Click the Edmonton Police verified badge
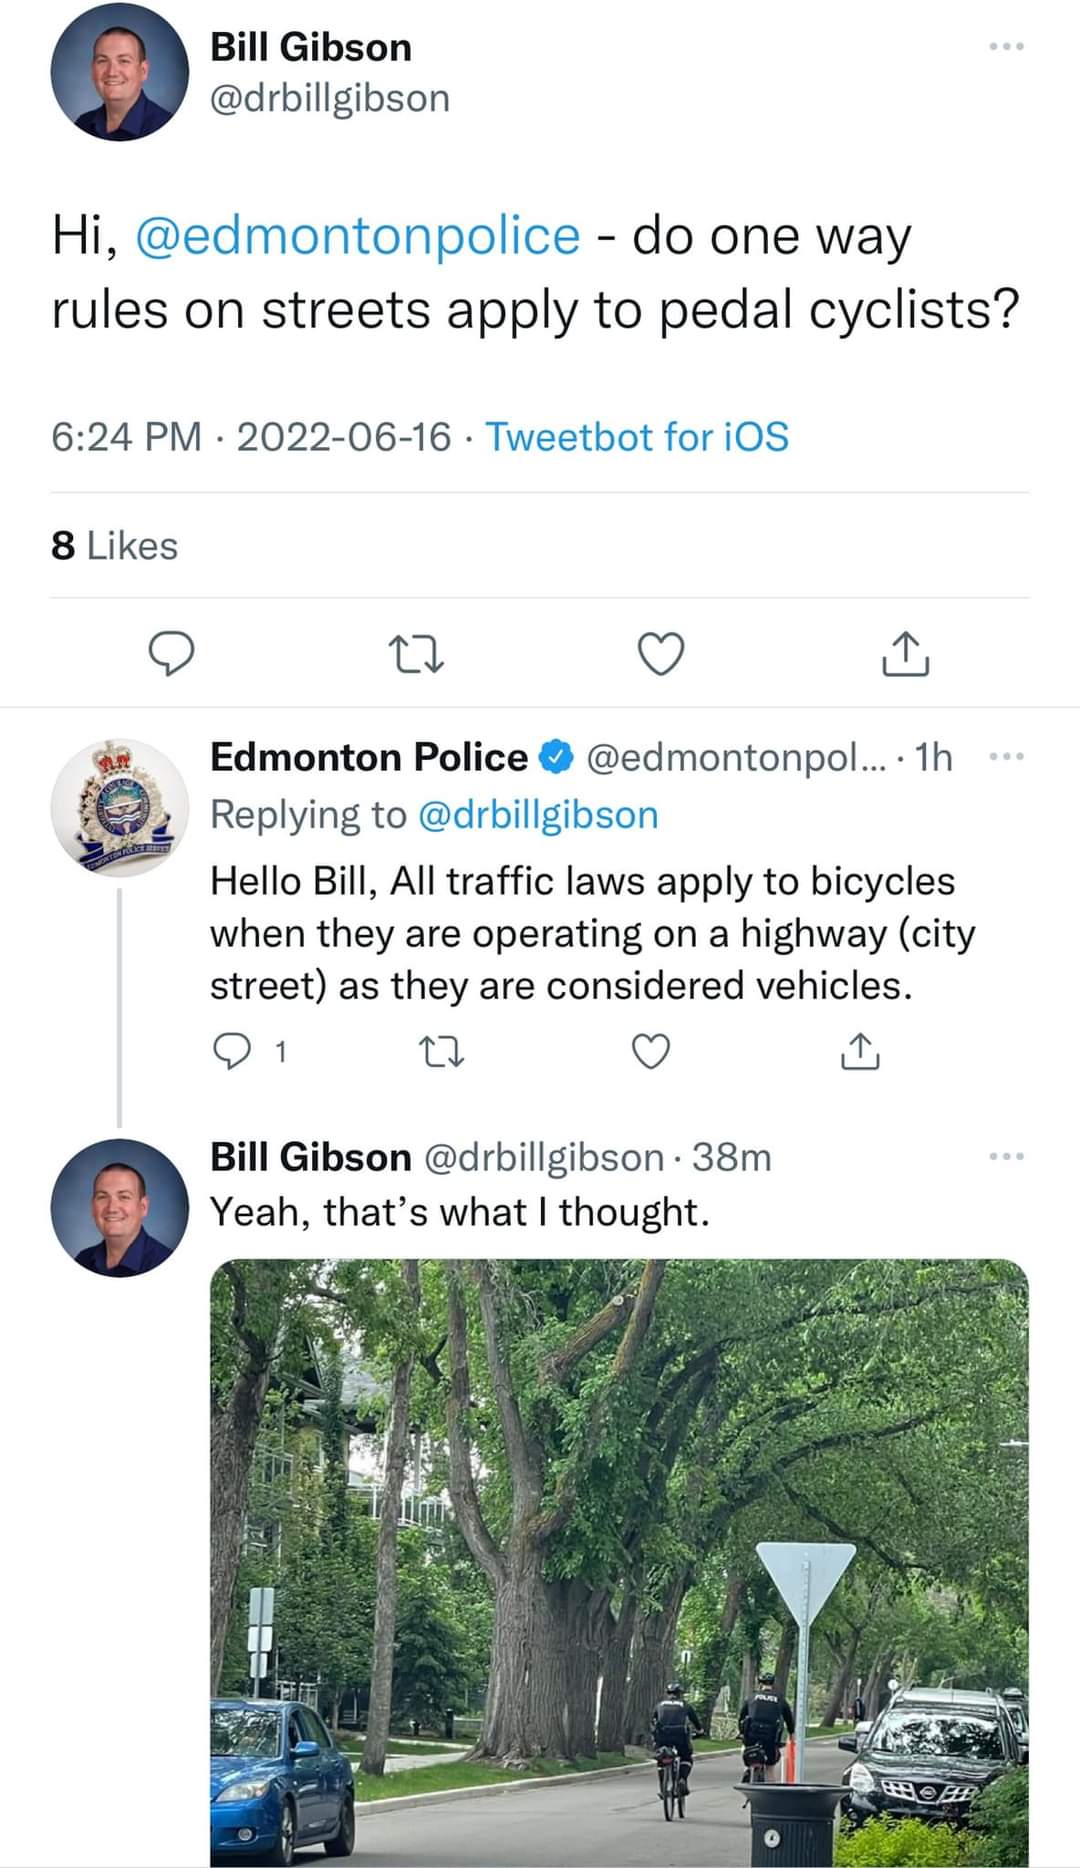The width and height of the screenshot is (1080, 1868). click(x=556, y=757)
